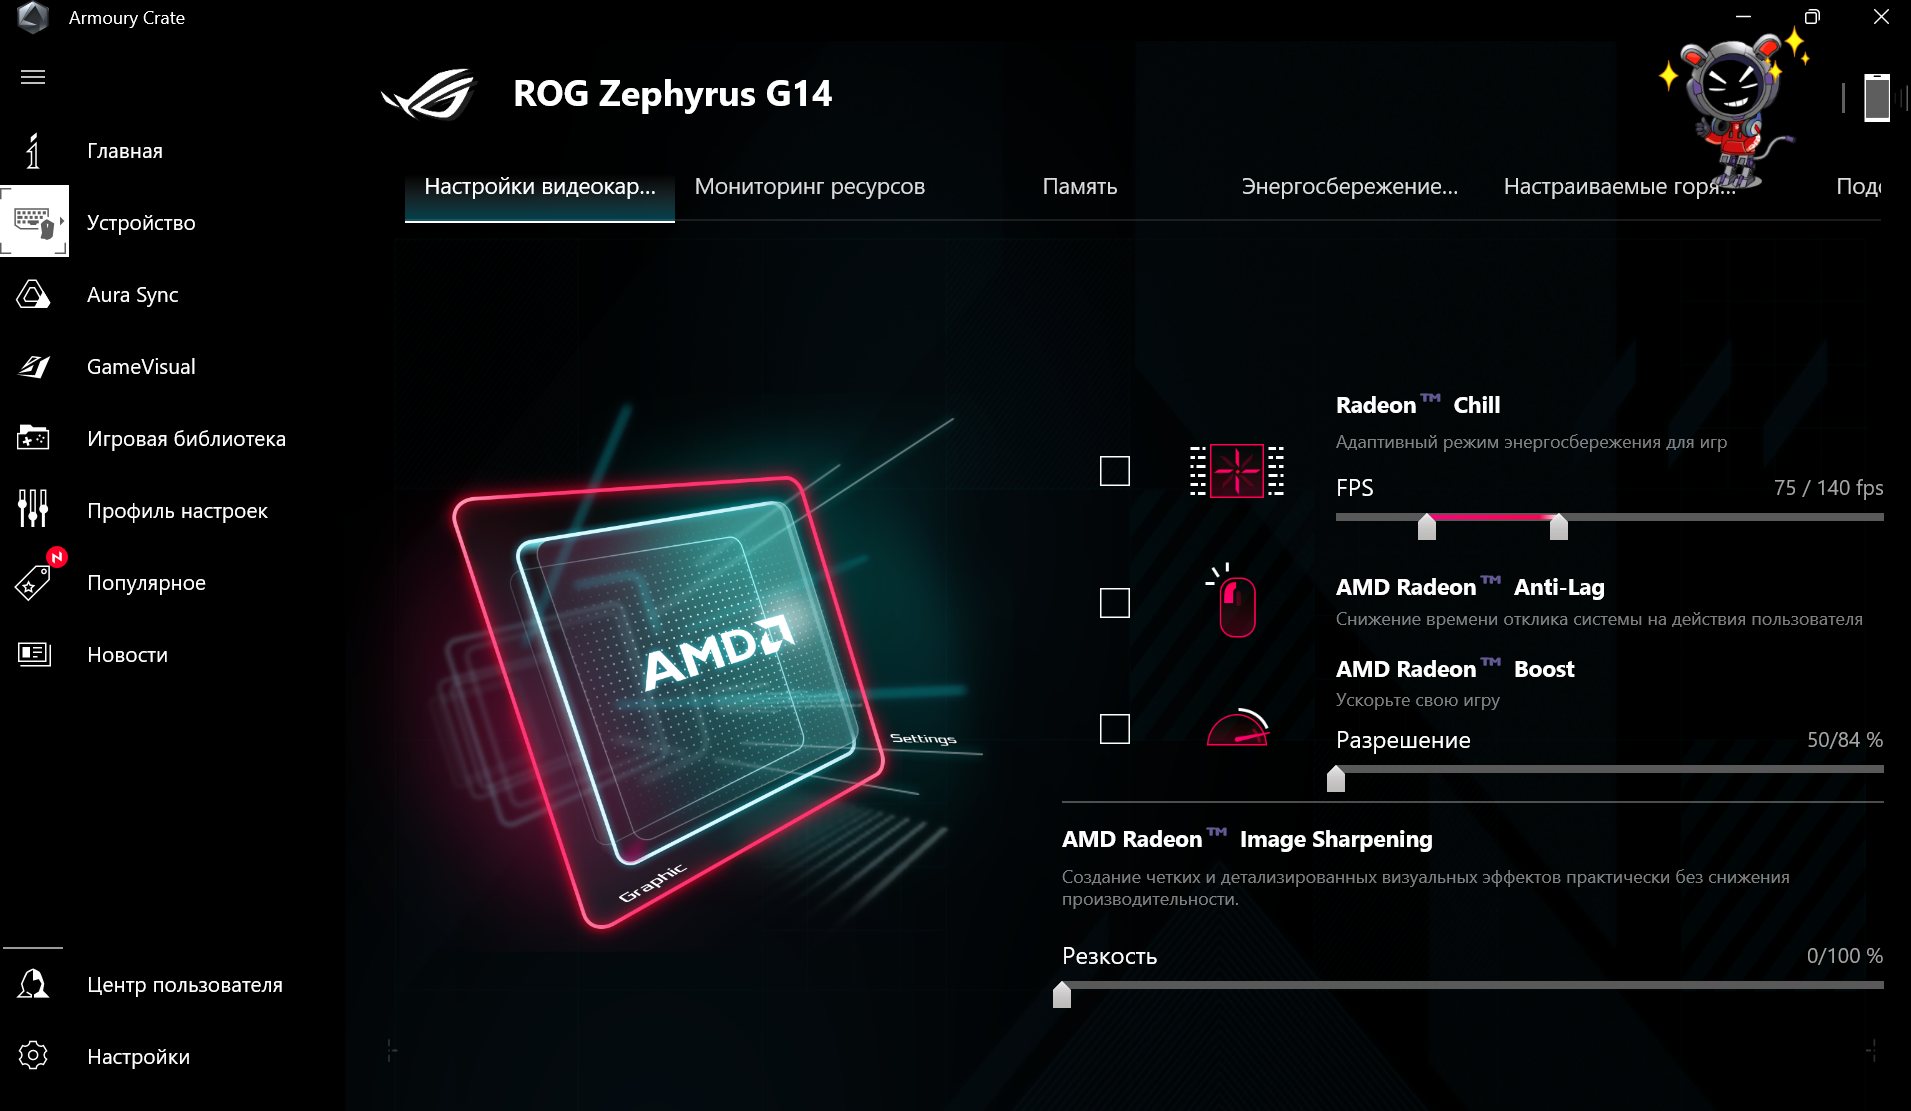This screenshot has height=1111, width=1911.
Task: Expand the Устройство device submenu arrow
Action: [62, 221]
